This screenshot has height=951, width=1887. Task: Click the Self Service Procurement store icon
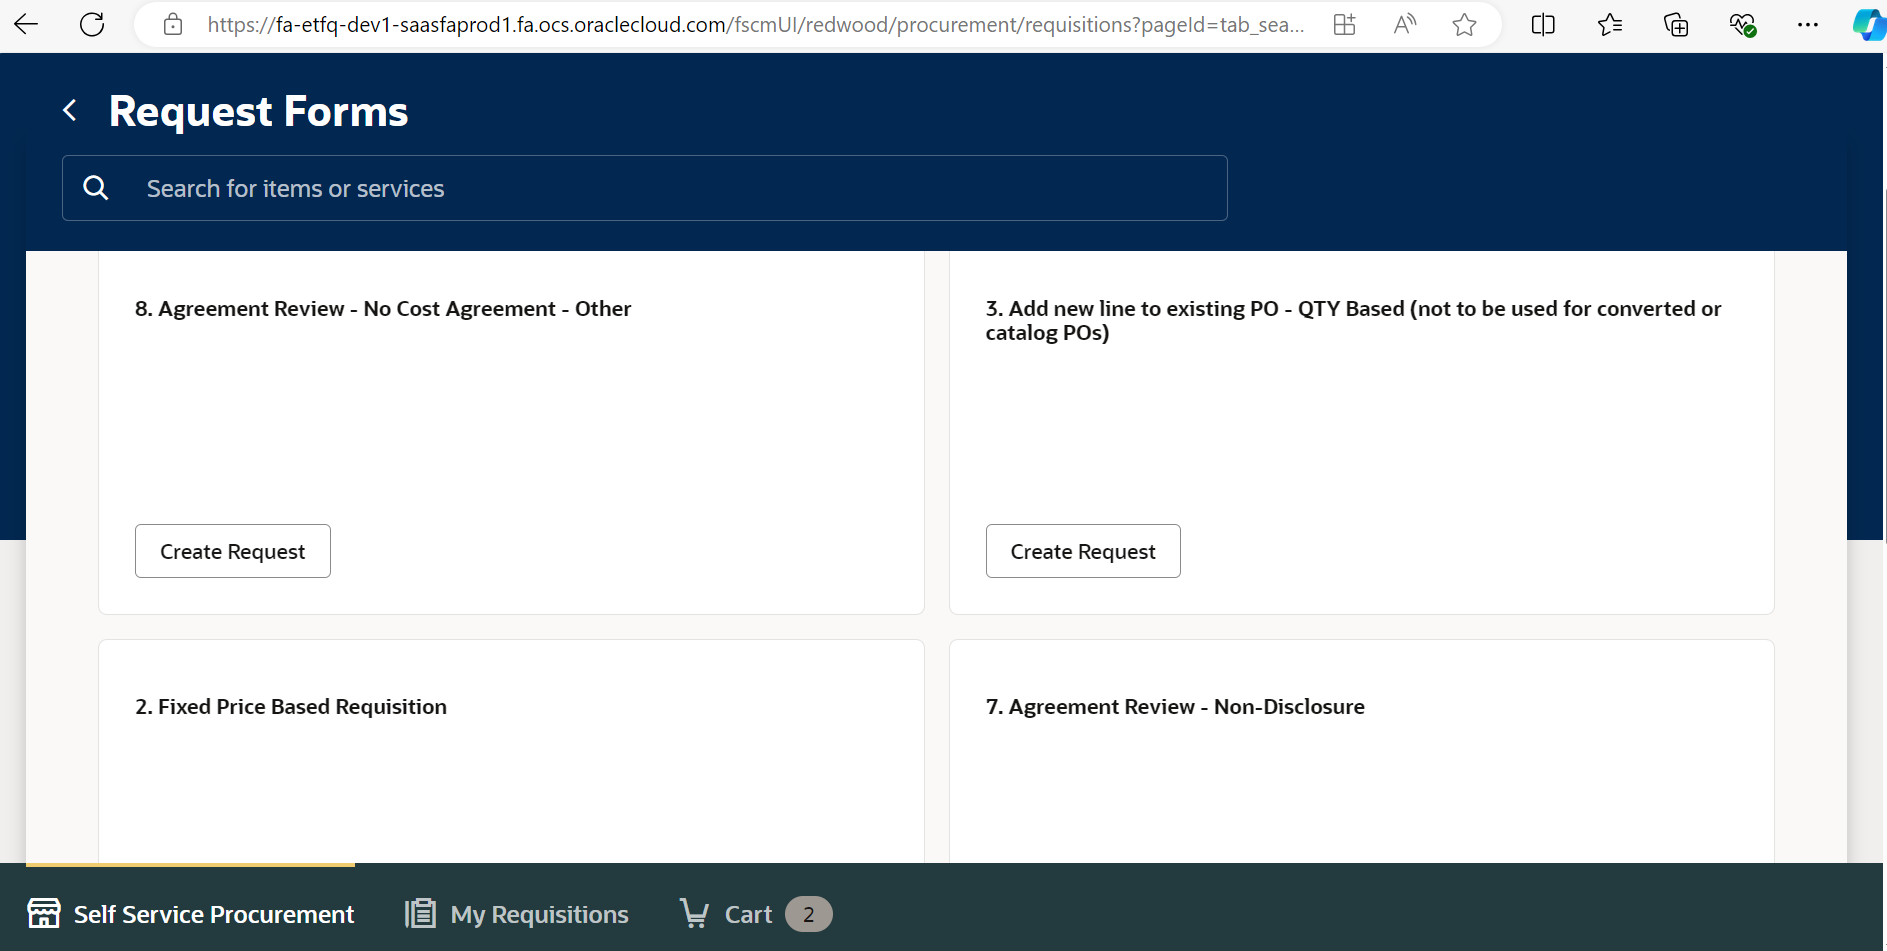click(x=44, y=913)
